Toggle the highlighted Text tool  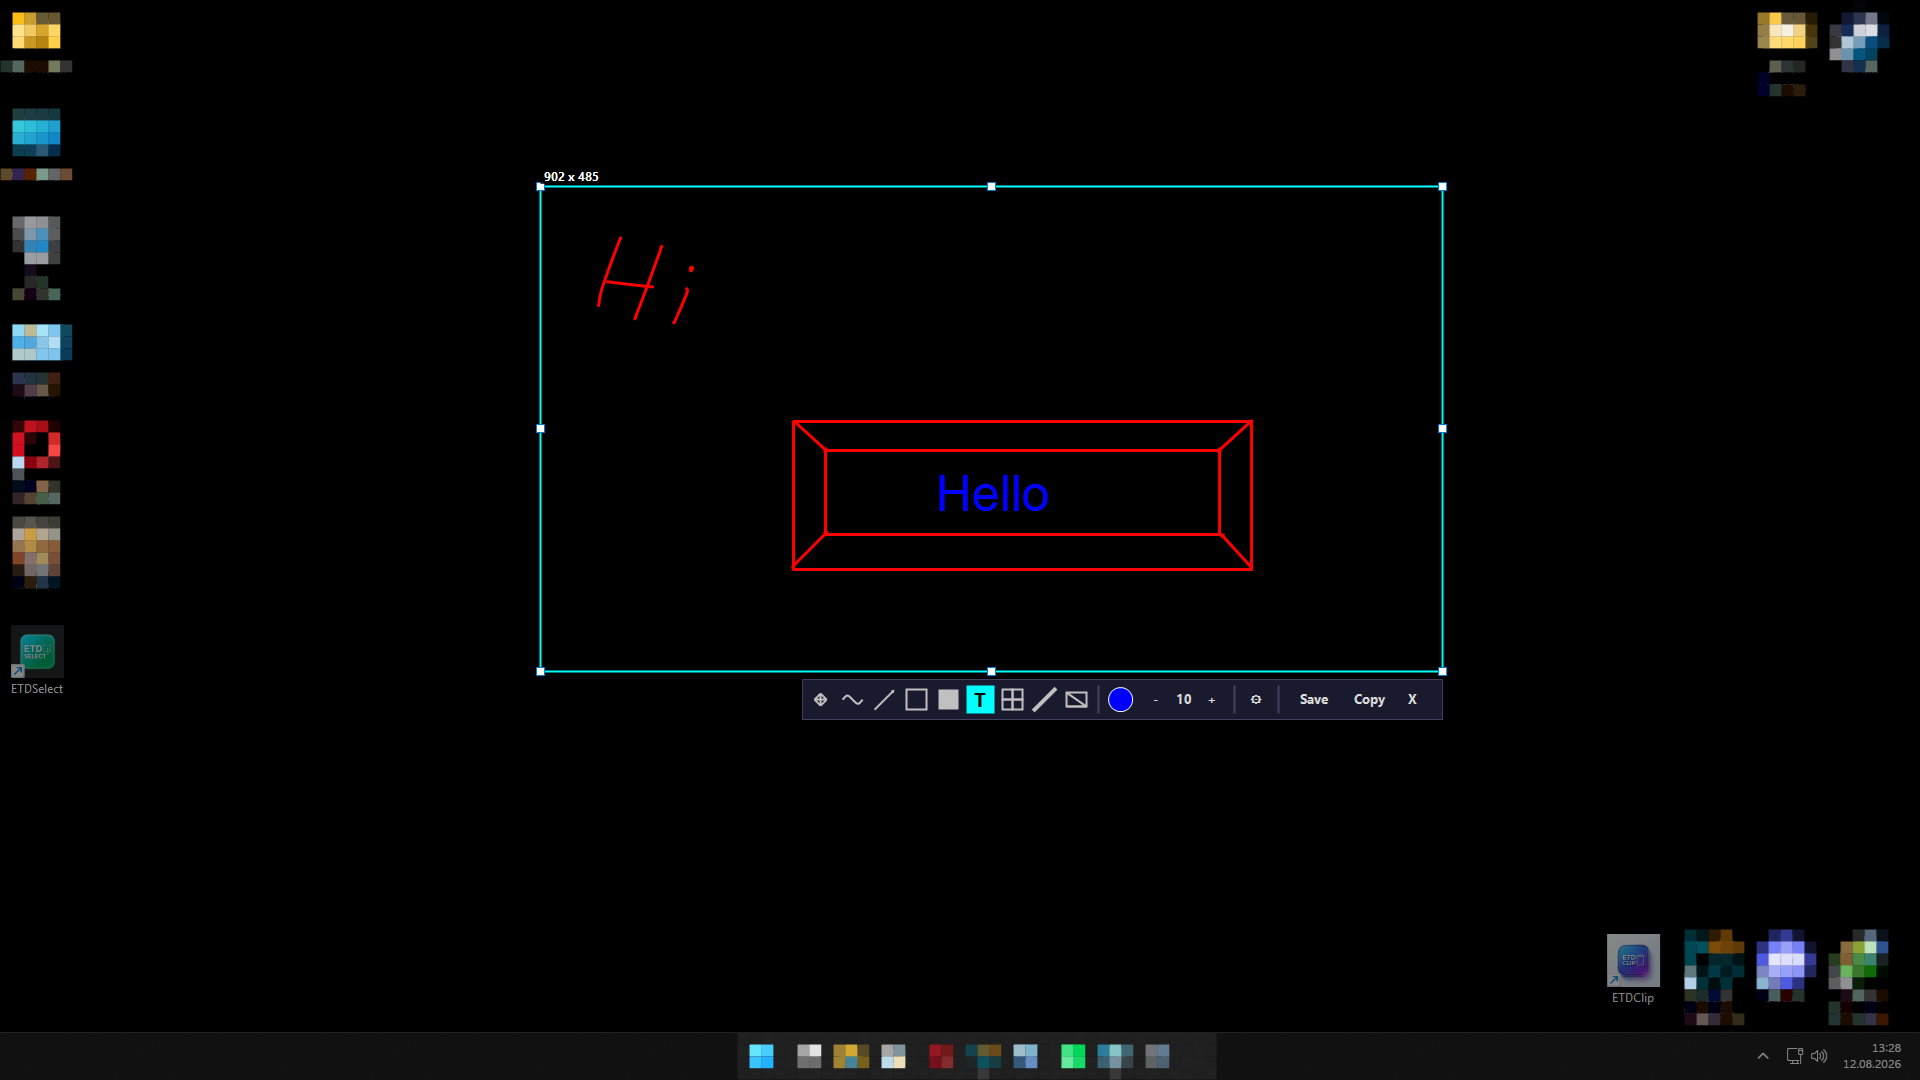(x=980, y=700)
